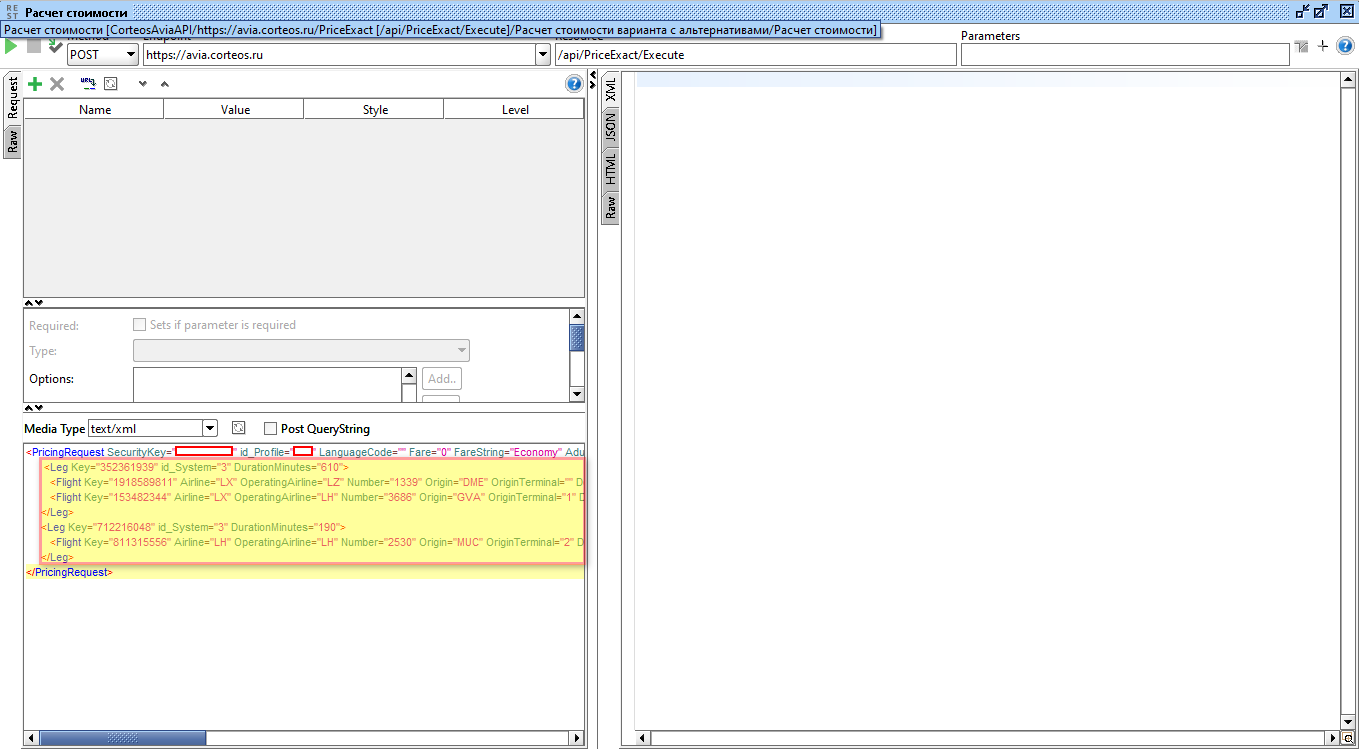
Task: Check the 'Sets if parameter is required' box
Action: pyautogui.click(x=140, y=325)
